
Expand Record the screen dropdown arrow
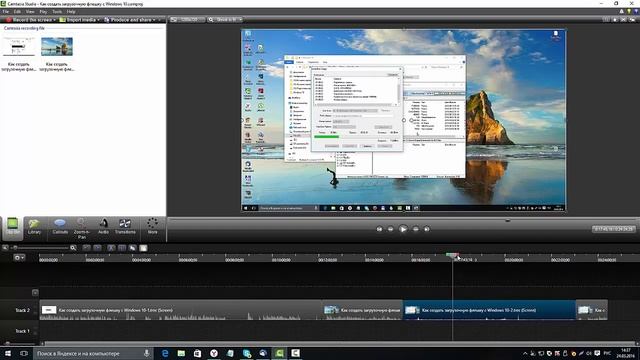click(55, 20)
